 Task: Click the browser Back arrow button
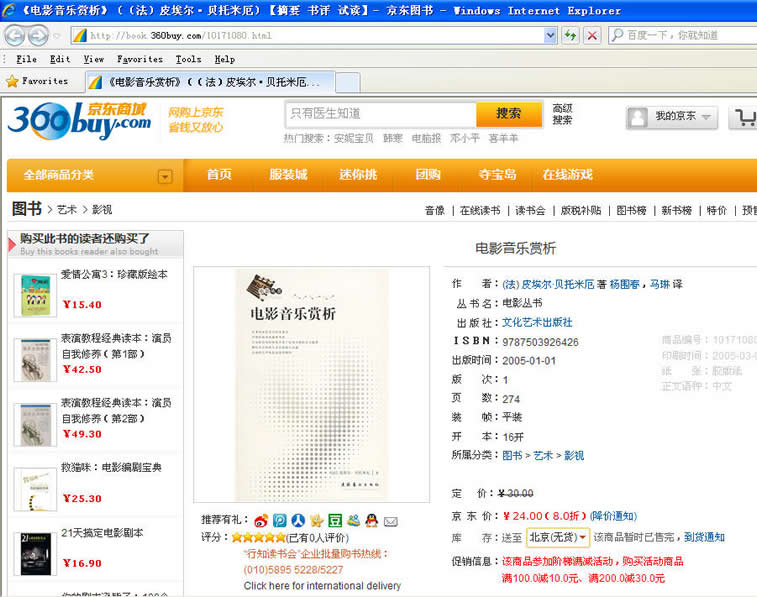coord(15,35)
